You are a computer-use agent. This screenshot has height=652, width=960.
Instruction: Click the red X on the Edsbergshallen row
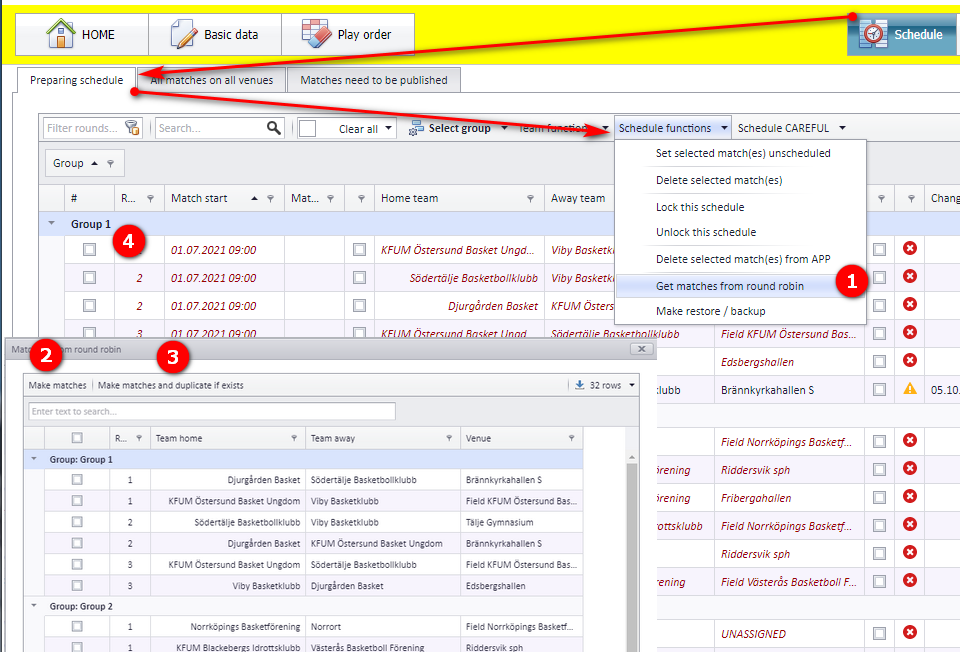910,360
